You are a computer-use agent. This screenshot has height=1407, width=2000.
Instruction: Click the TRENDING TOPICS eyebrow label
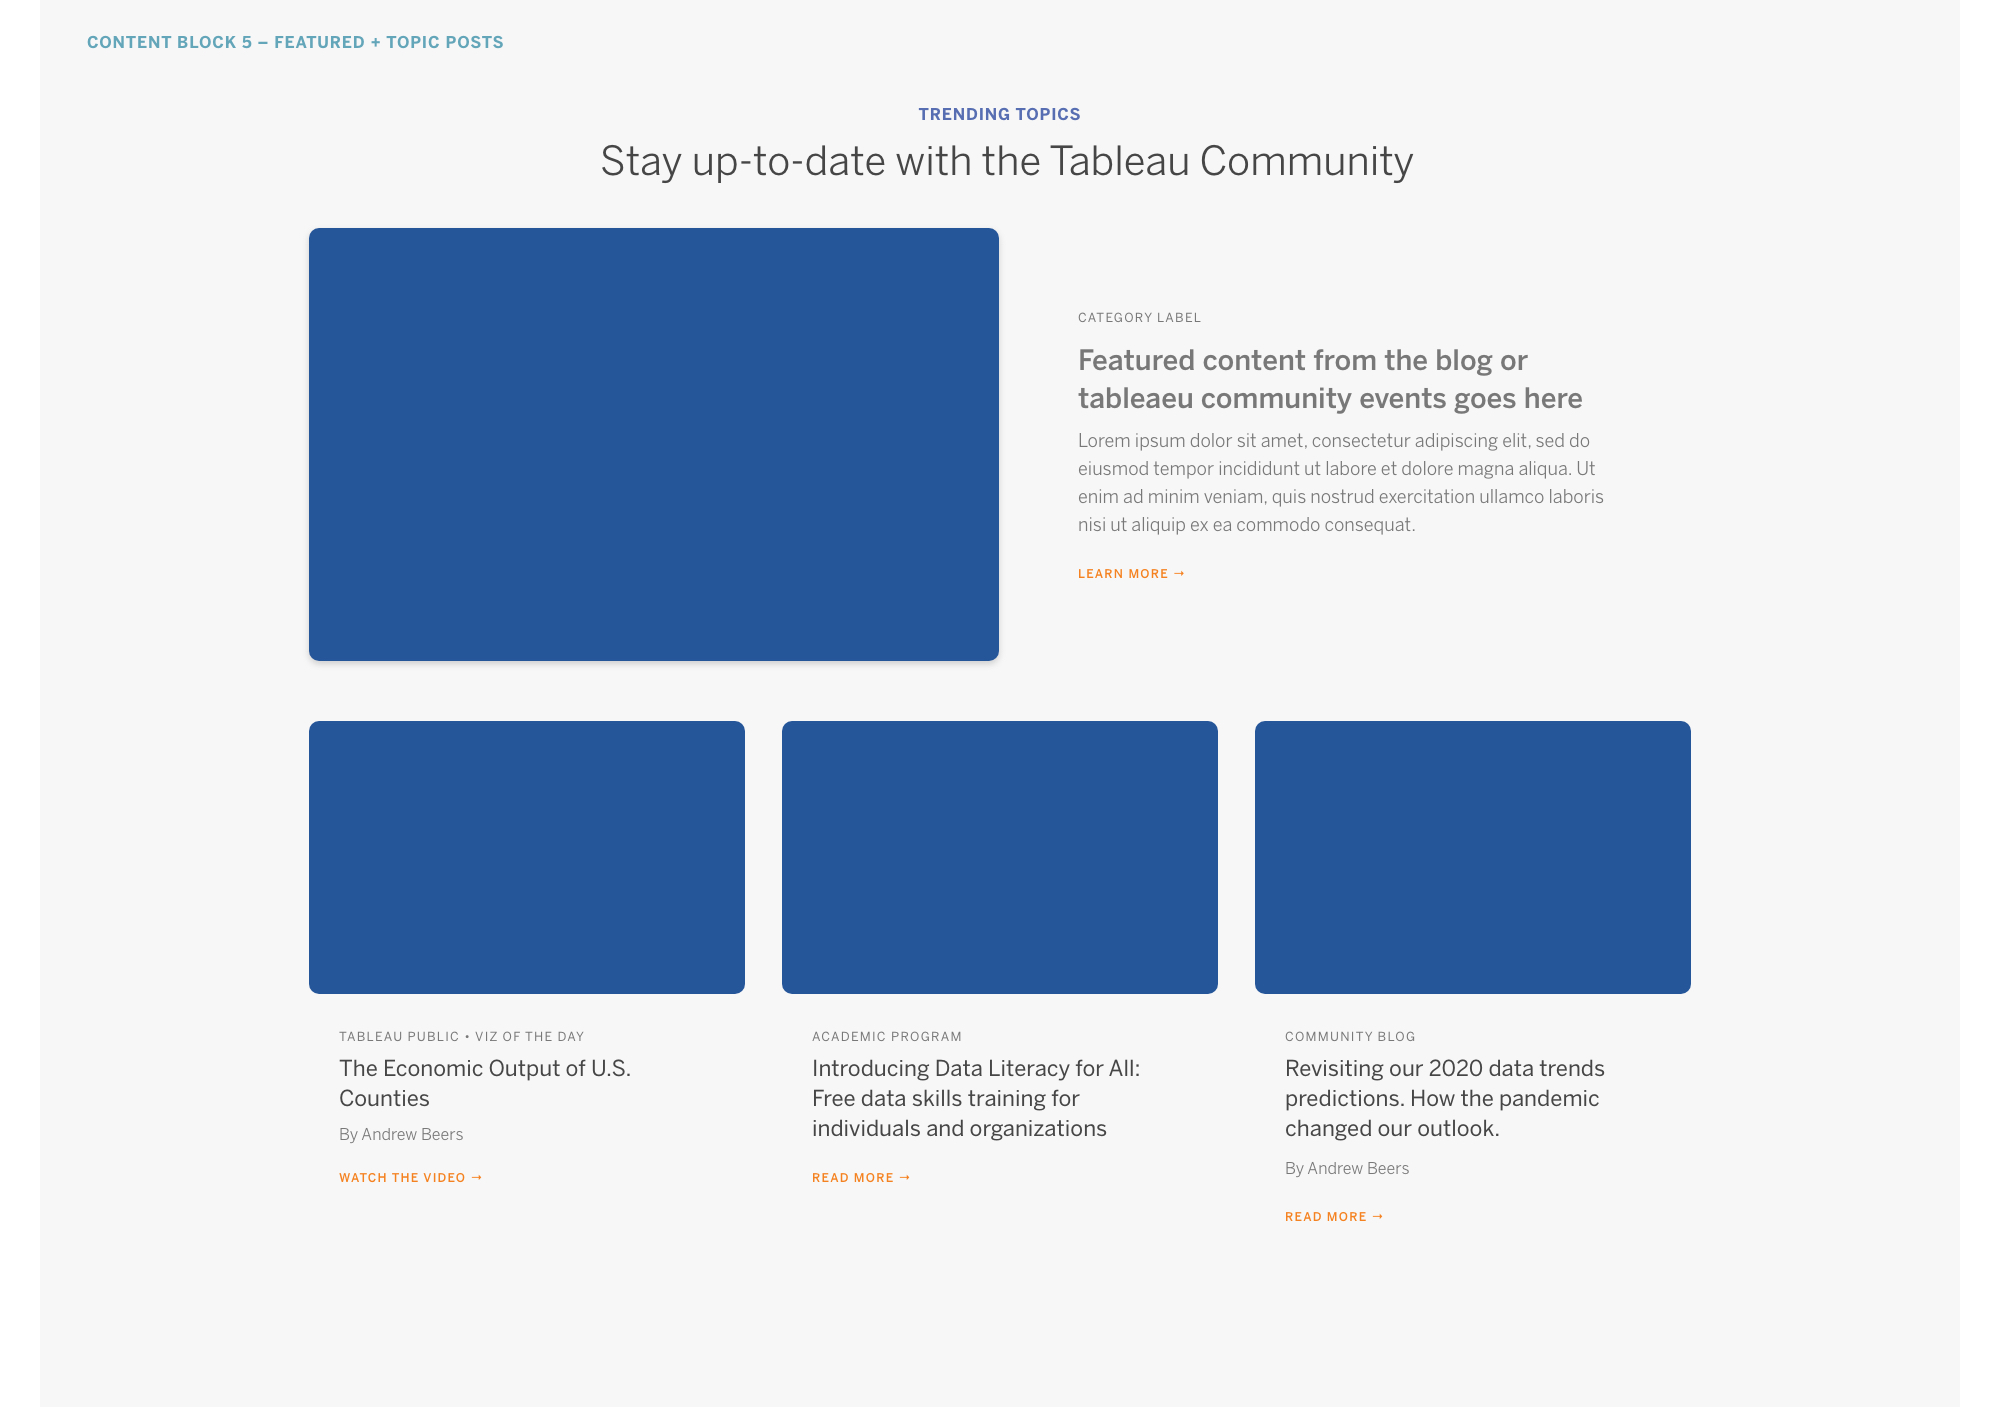pyautogui.click(x=999, y=113)
